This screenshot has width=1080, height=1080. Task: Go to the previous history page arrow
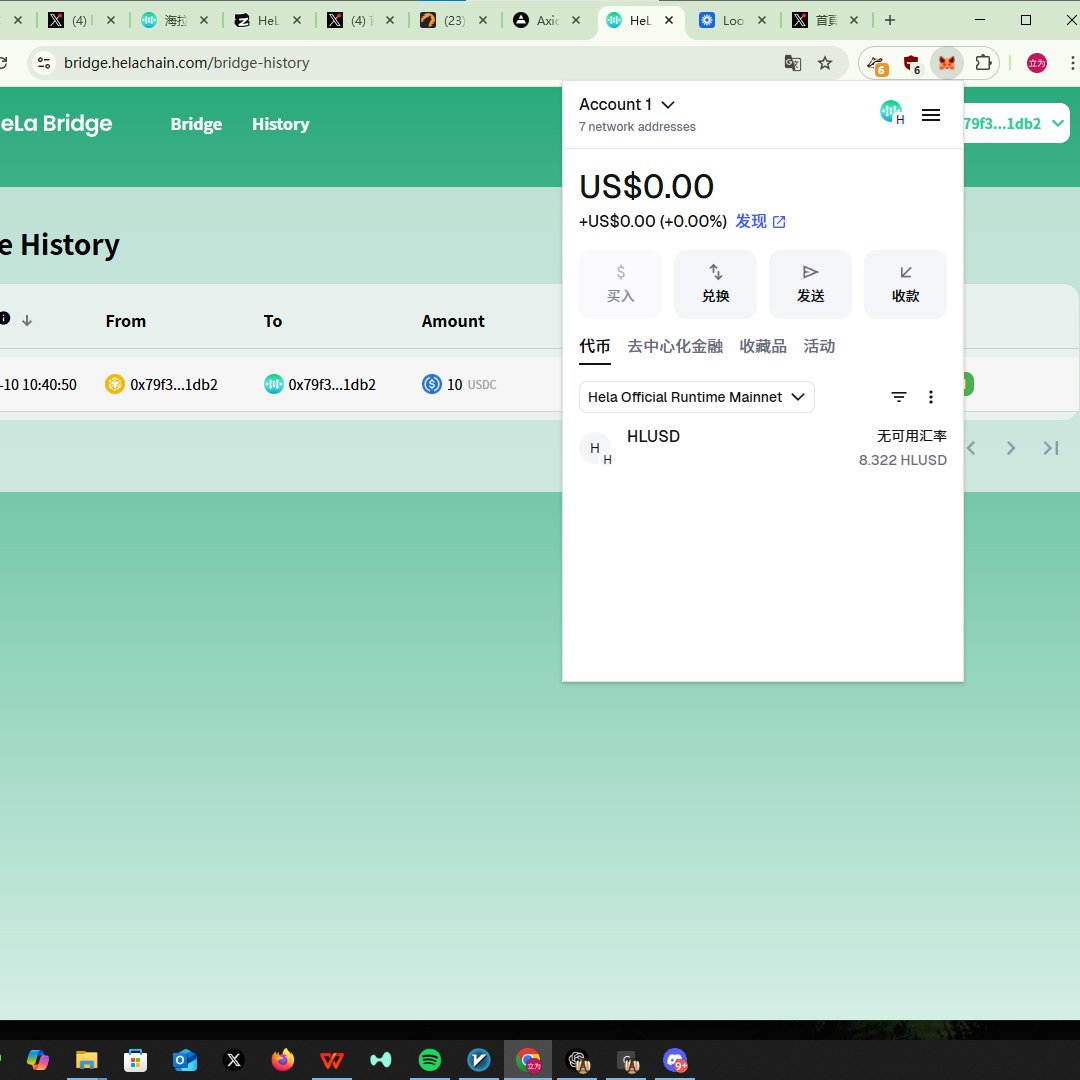click(972, 448)
